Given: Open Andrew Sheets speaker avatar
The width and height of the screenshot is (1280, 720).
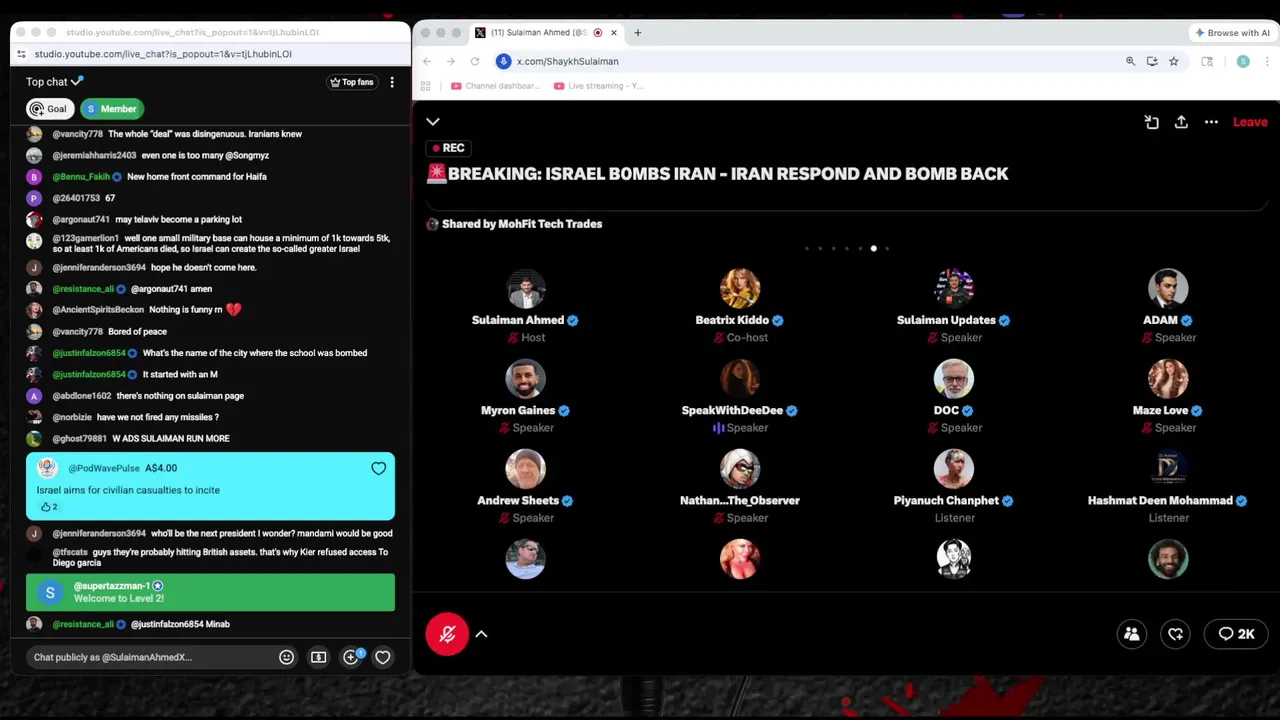Looking at the screenshot, I should (525, 469).
